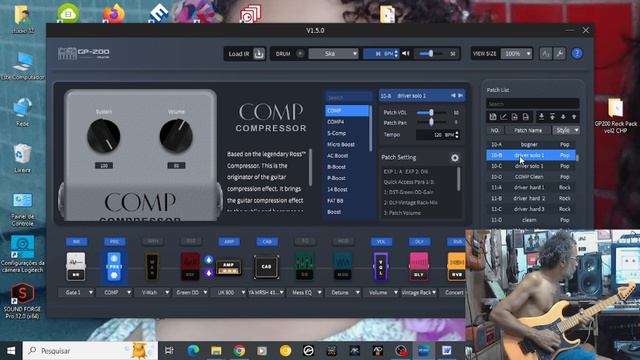Toggle the PRE block on/off tab

114,242
